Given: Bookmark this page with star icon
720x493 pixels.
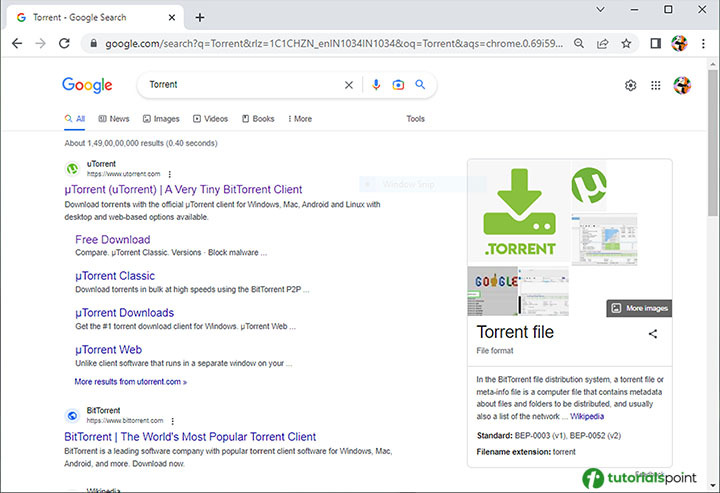Looking at the screenshot, I should pos(626,44).
